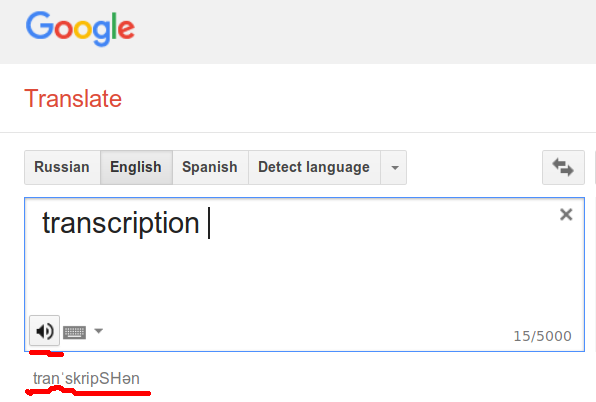Viewport: 596px width, 402px height.
Task: Open the Translate home link
Action: (x=73, y=99)
